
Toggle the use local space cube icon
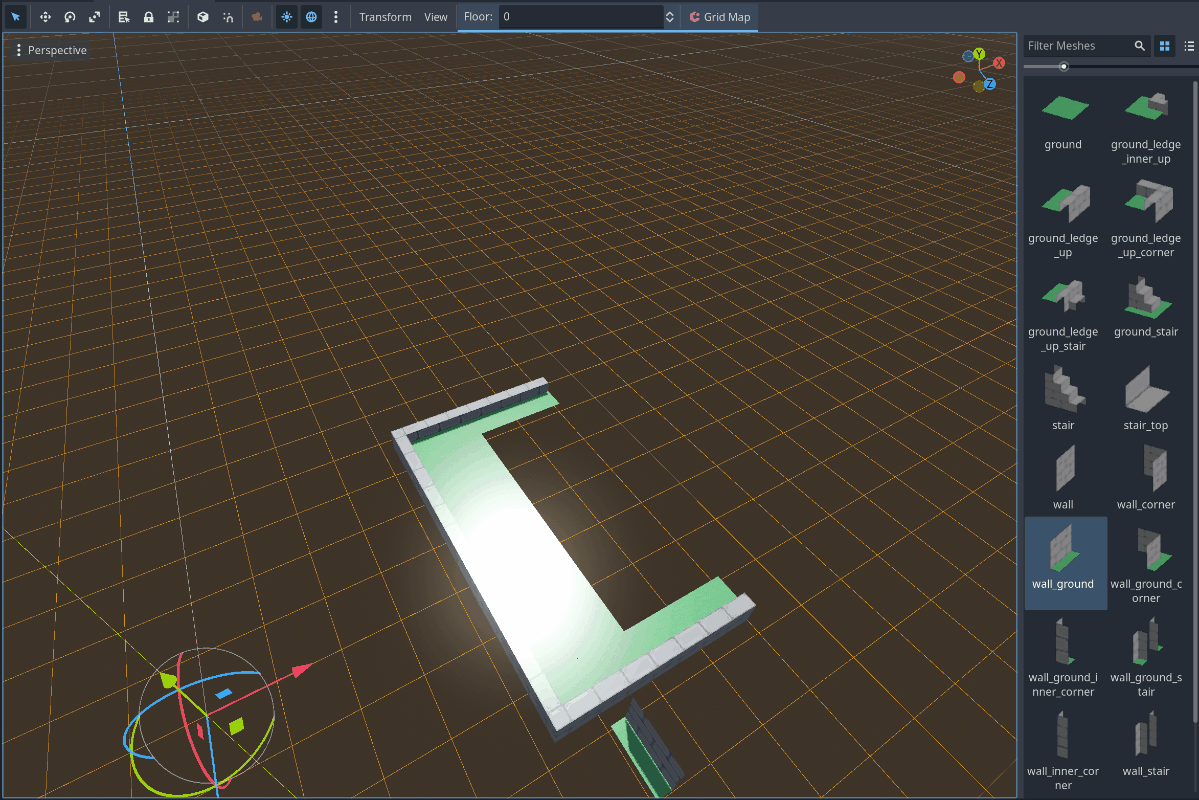tap(203, 17)
